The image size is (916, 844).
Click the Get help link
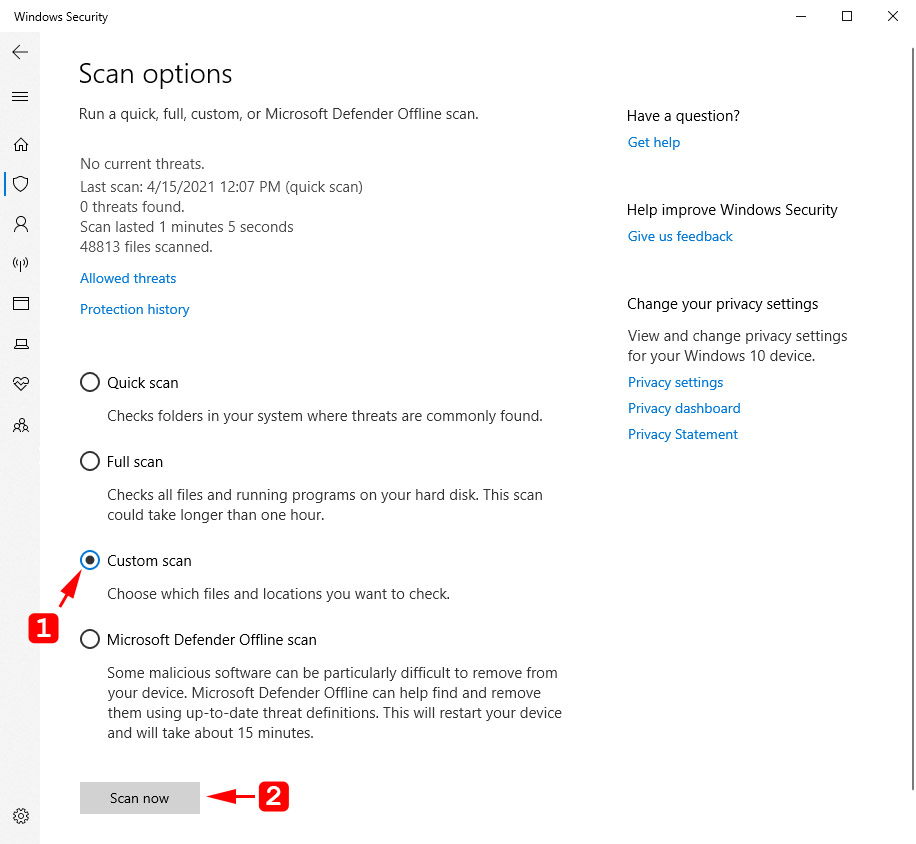tap(654, 143)
